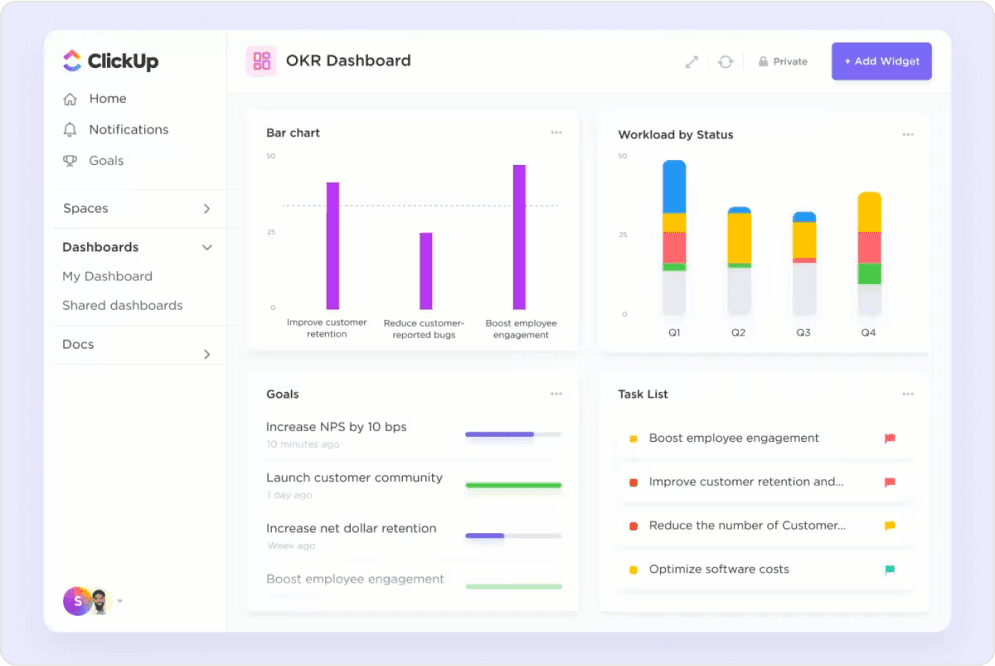995x666 pixels.
Task: Click status square of Improve customer retention task
Action: point(633,483)
